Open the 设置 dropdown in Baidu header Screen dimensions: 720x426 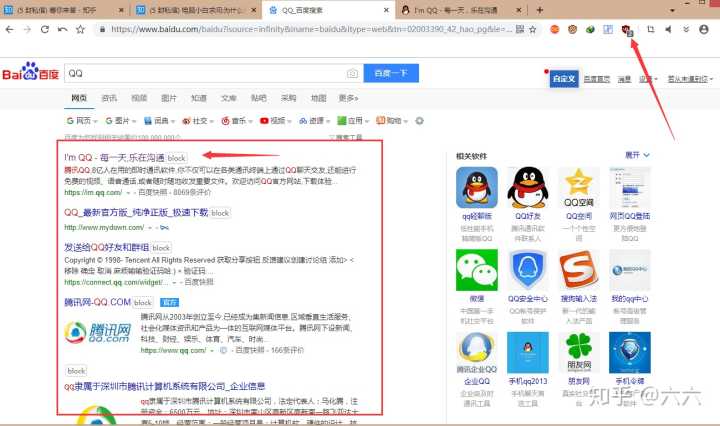pos(648,79)
